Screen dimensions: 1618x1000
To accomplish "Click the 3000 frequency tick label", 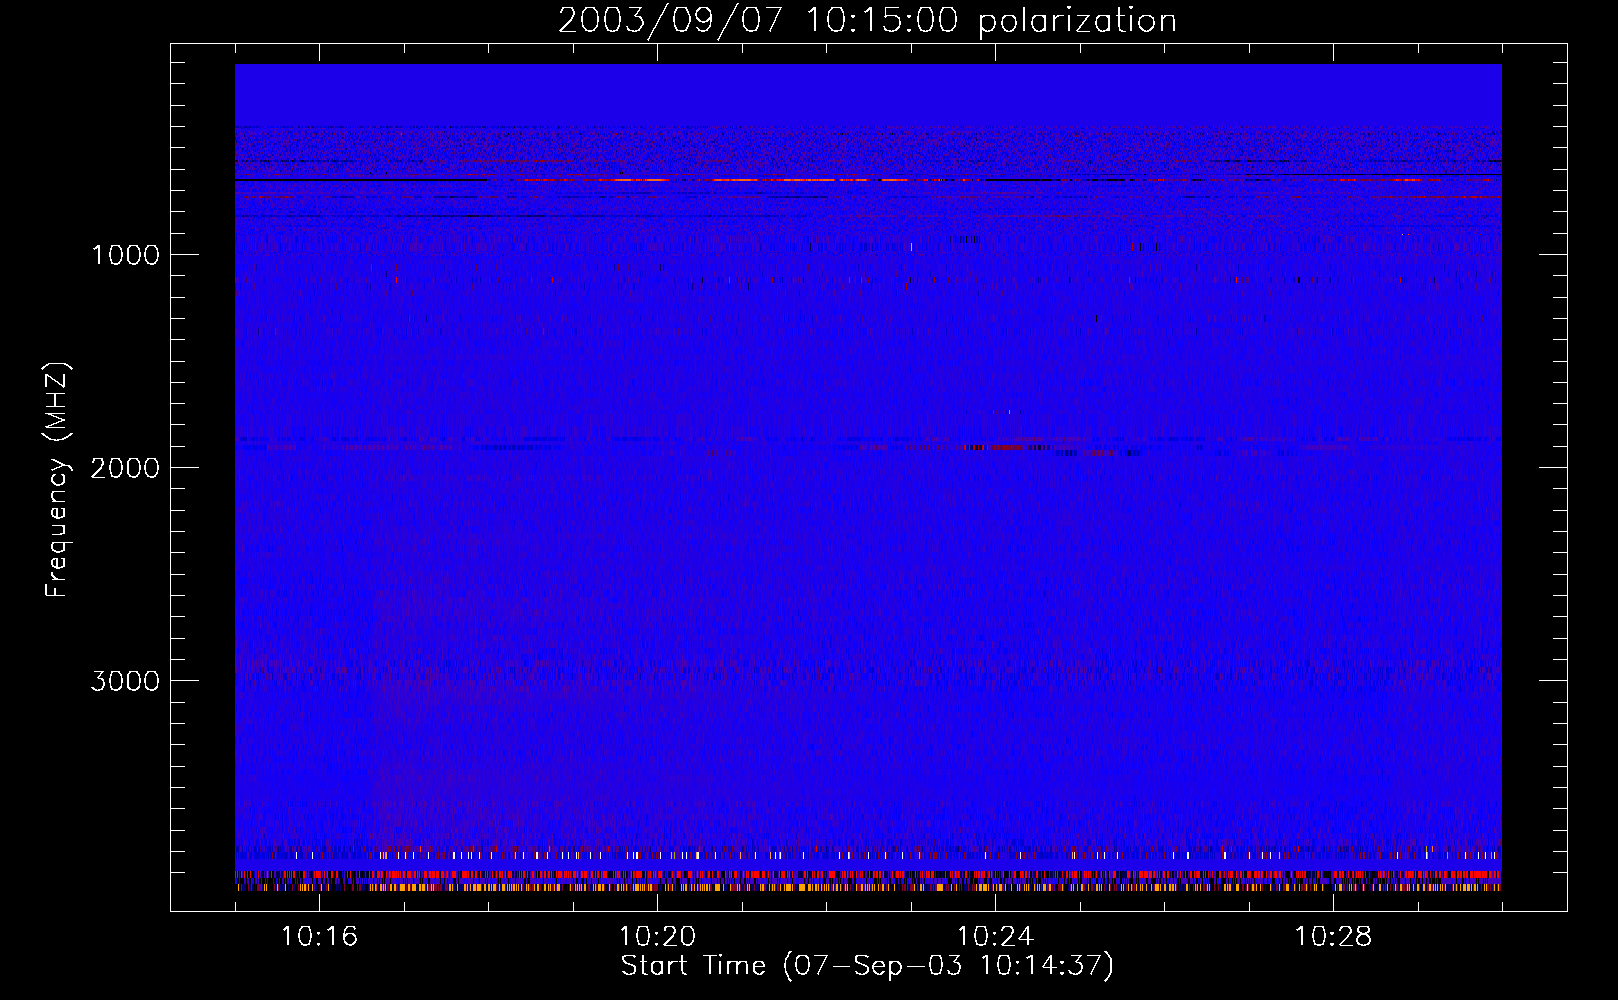I will pos(125,681).
